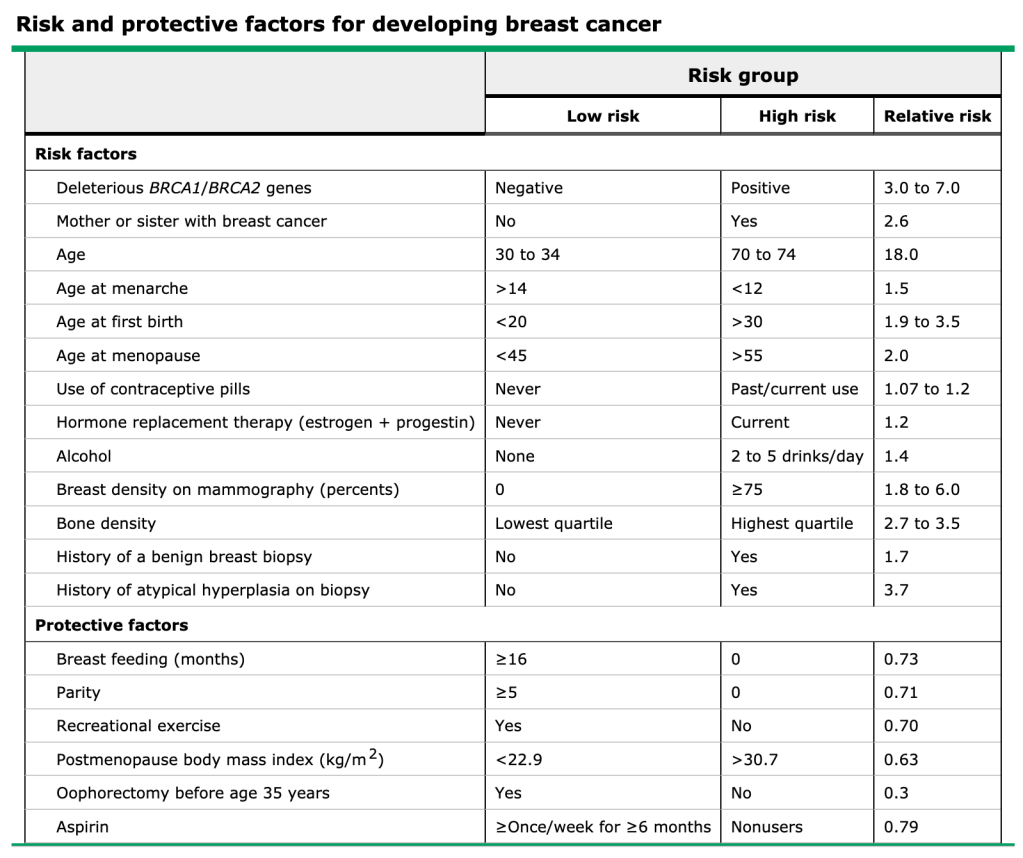Click "History of atypical hyperplasia on biopsy"

point(213,590)
